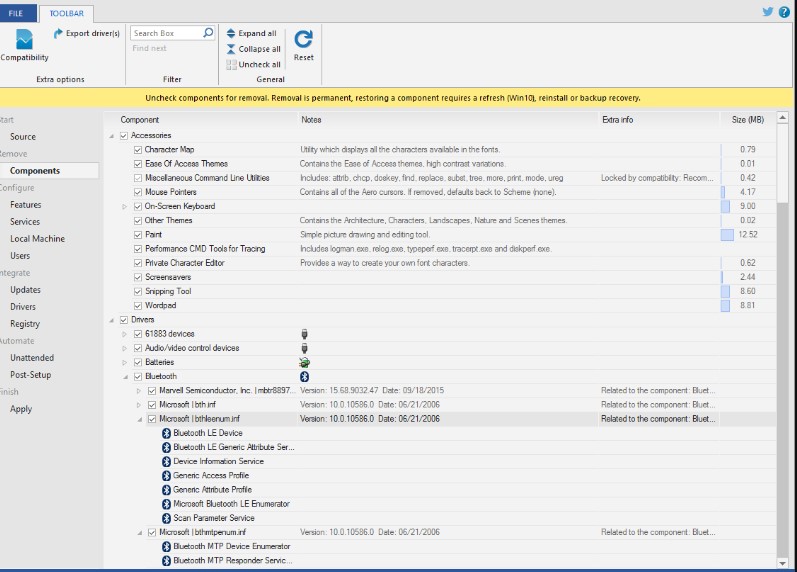This screenshot has width=797, height=572.
Task: Sort by the Size (MB) column header
Action: coord(746,120)
